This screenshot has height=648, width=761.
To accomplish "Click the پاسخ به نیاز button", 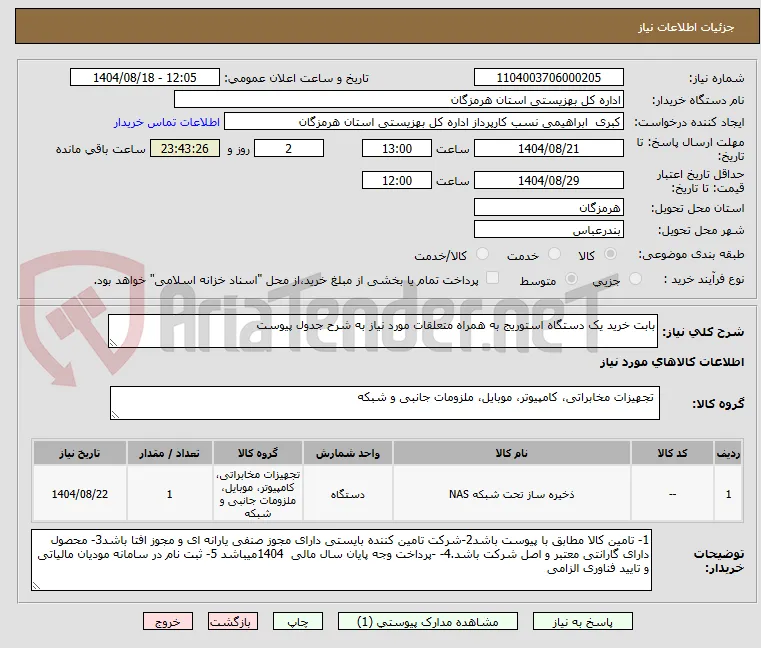I will (582, 622).
